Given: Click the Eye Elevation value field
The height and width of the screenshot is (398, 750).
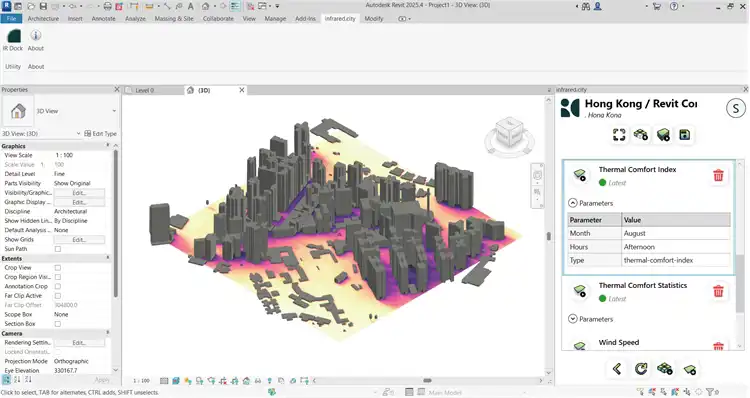Looking at the screenshot, I should (x=82, y=371).
